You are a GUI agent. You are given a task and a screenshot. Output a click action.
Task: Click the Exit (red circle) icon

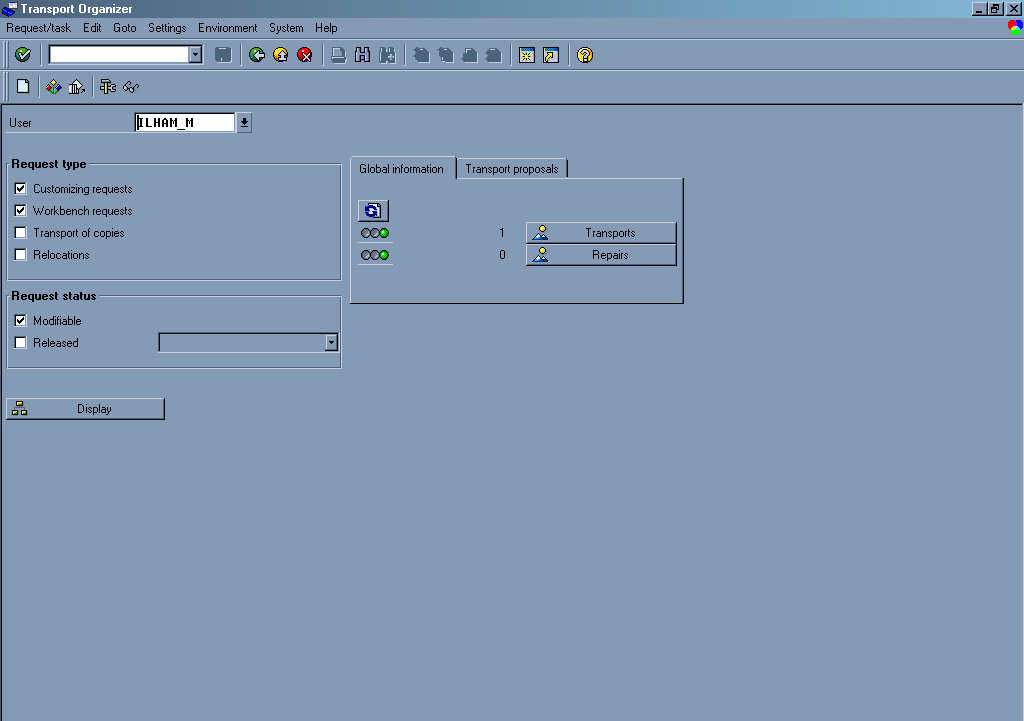coord(306,54)
